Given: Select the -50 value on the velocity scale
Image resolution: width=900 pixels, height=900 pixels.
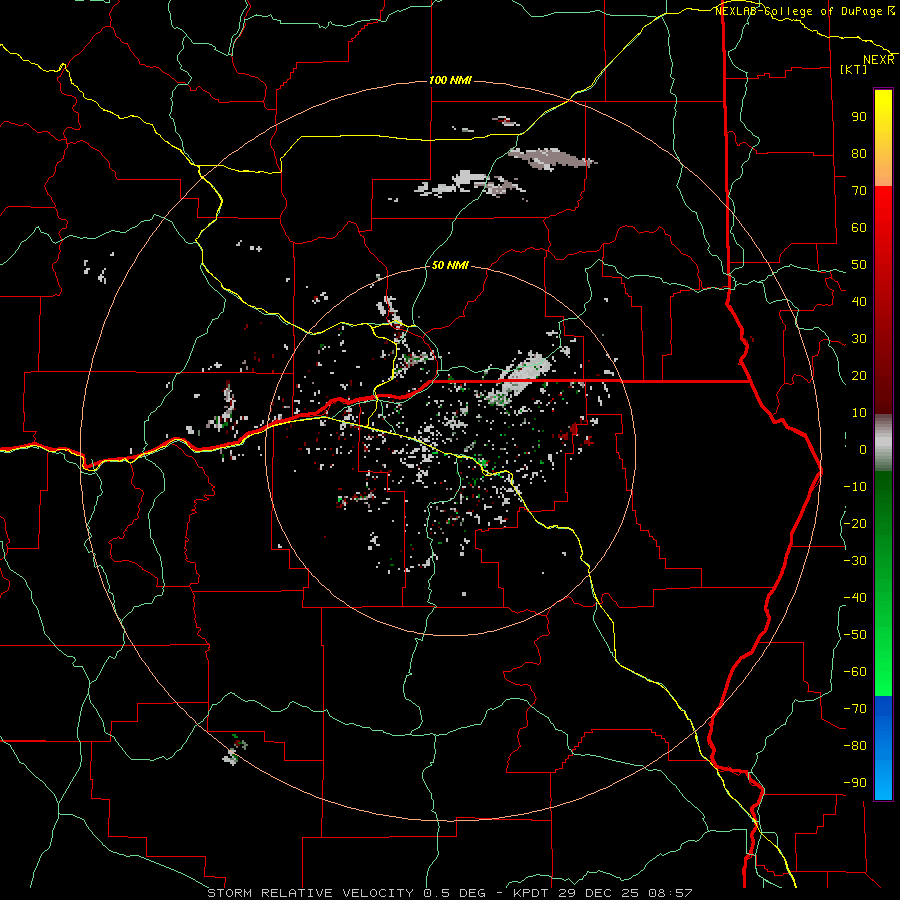Looking at the screenshot, I should (x=855, y=635).
